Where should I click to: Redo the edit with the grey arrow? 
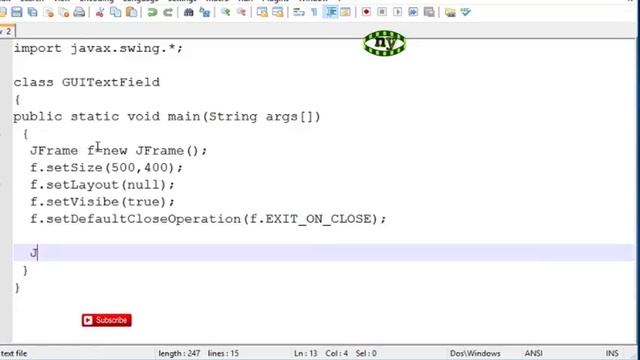[168, 12]
